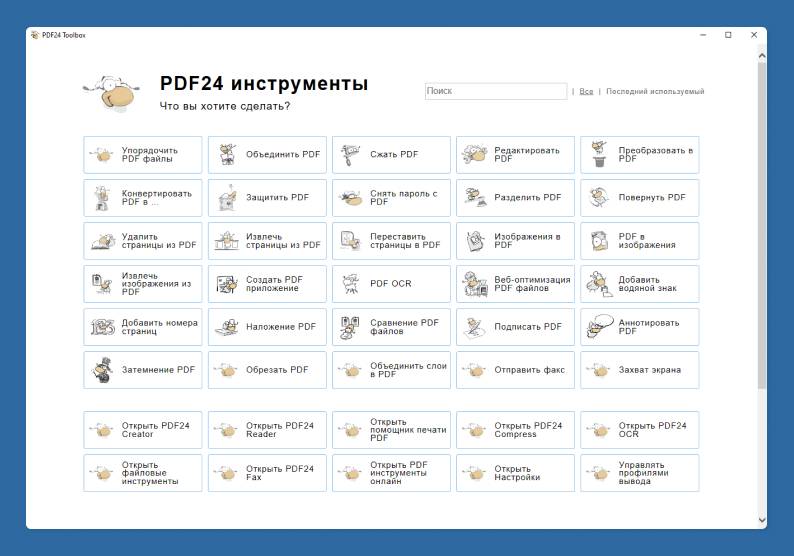
Task: Click the Подписать PDF sign icon
Action: coord(475,327)
